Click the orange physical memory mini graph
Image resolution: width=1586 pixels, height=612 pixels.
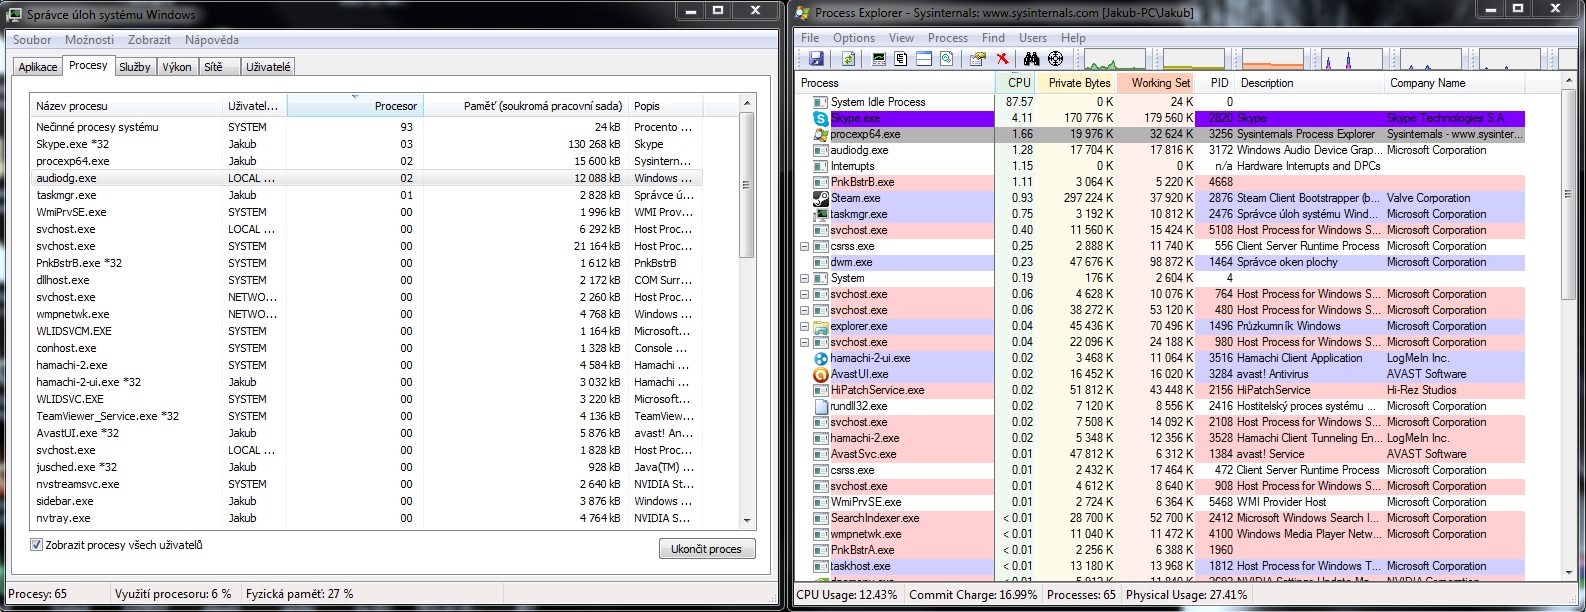1272,59
